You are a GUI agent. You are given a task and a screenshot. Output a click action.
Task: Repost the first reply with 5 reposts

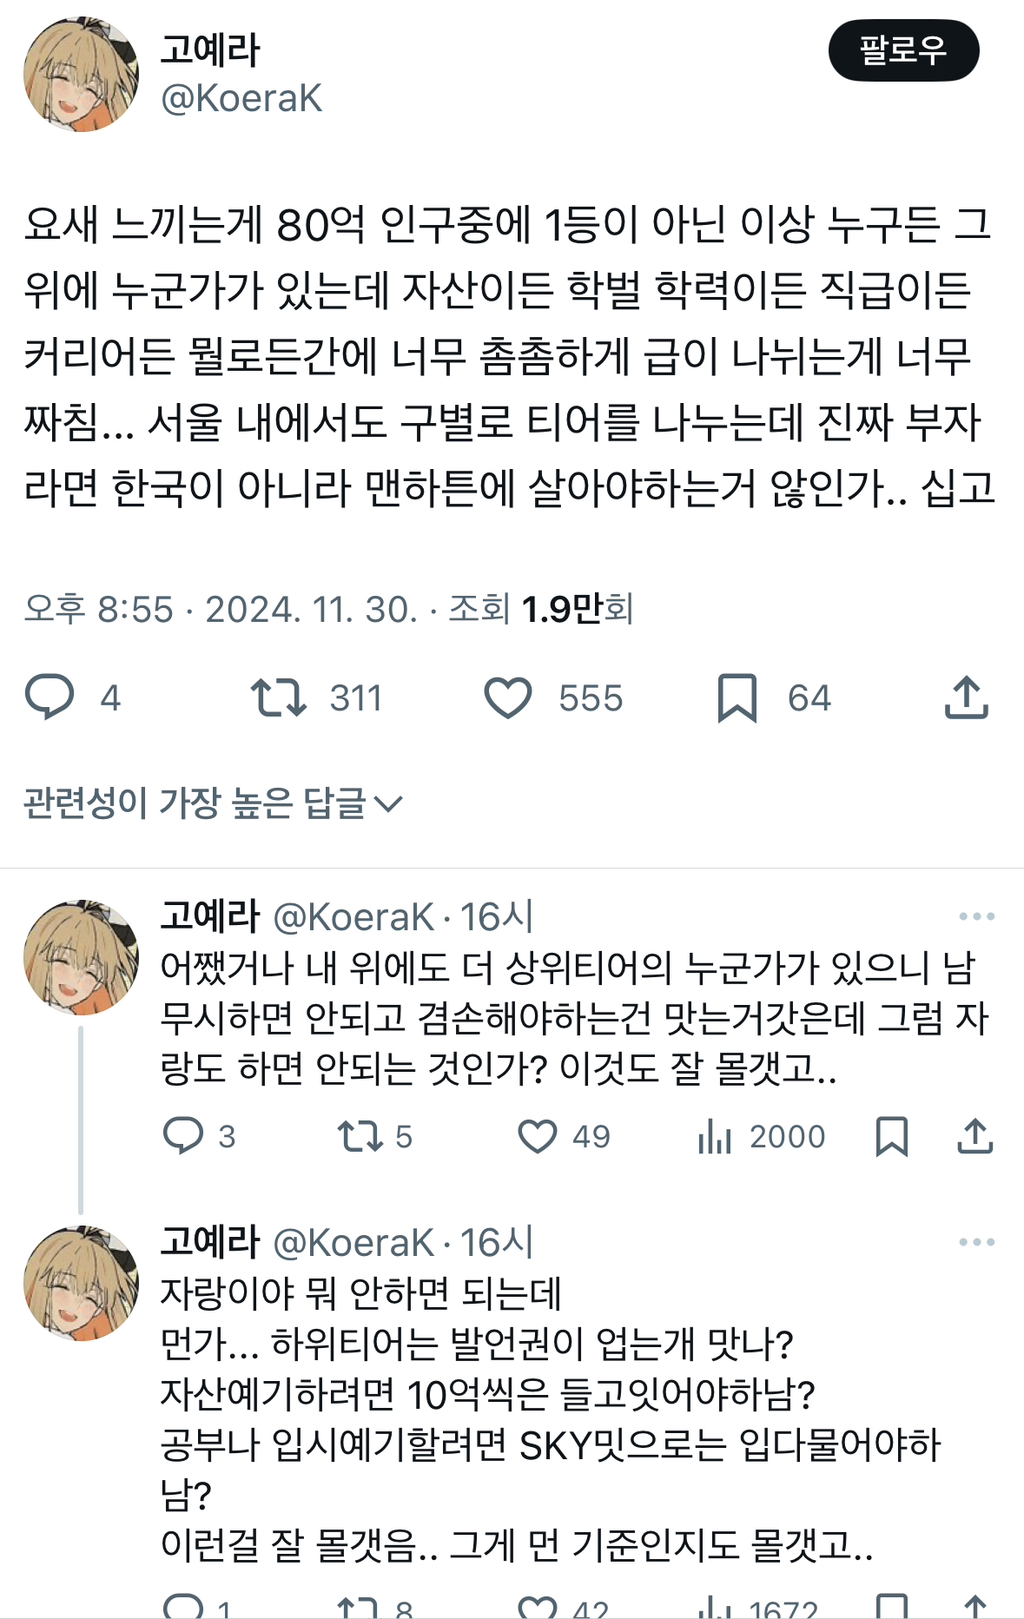coord(359,1136)
